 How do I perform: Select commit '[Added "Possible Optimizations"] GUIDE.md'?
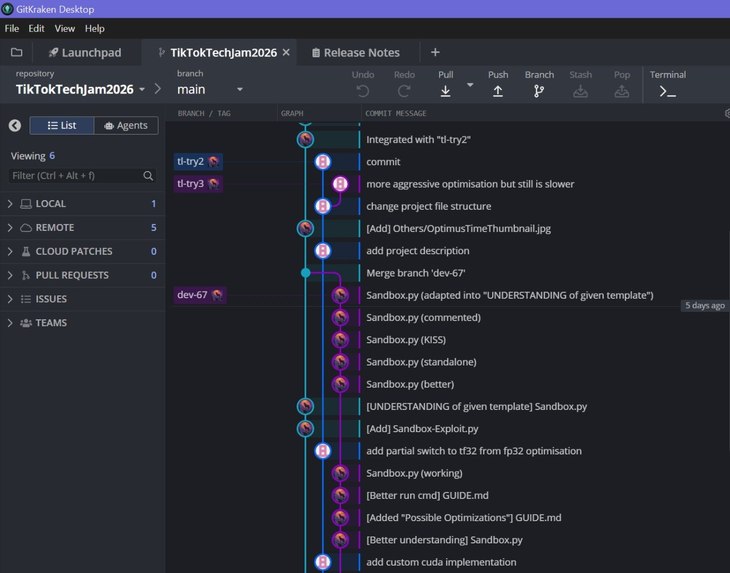point(464,517)
